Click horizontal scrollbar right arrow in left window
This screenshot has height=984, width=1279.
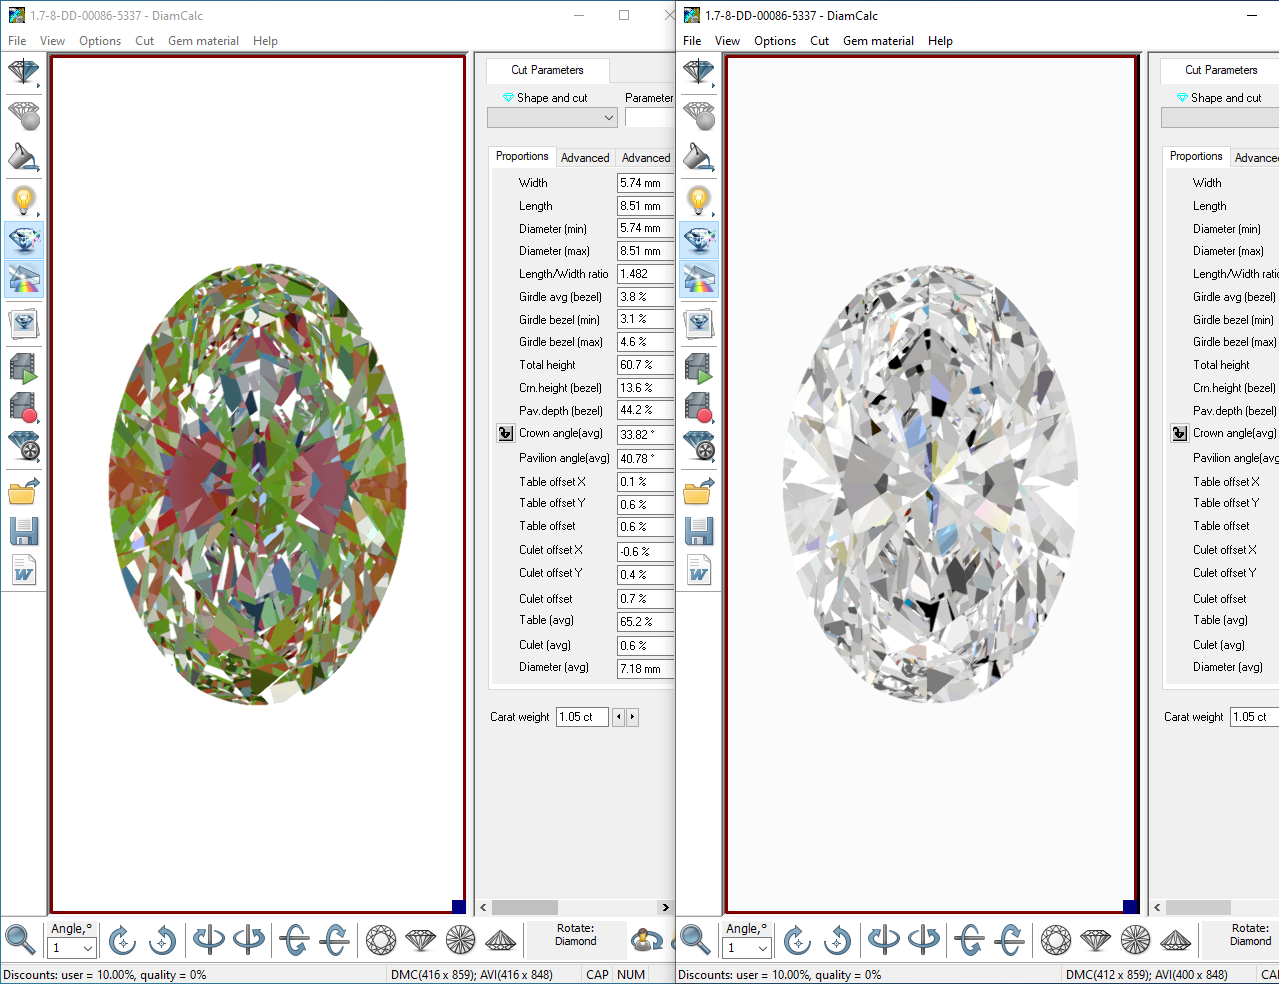[x=665, y=908]
